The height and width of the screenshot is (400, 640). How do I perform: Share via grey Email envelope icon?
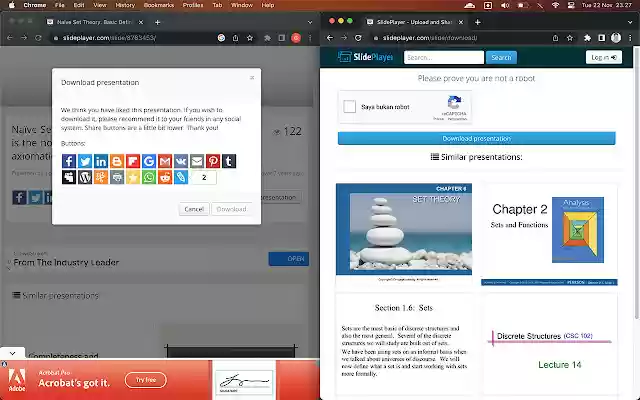197,161
